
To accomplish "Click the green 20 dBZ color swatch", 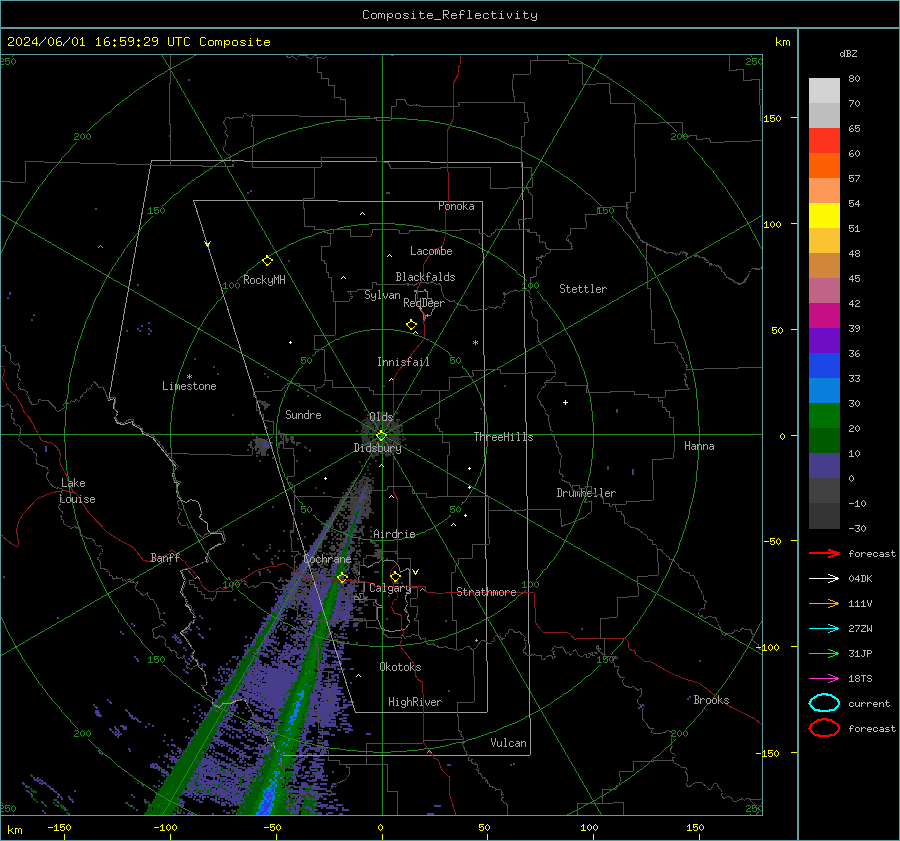I will point(824,416).
